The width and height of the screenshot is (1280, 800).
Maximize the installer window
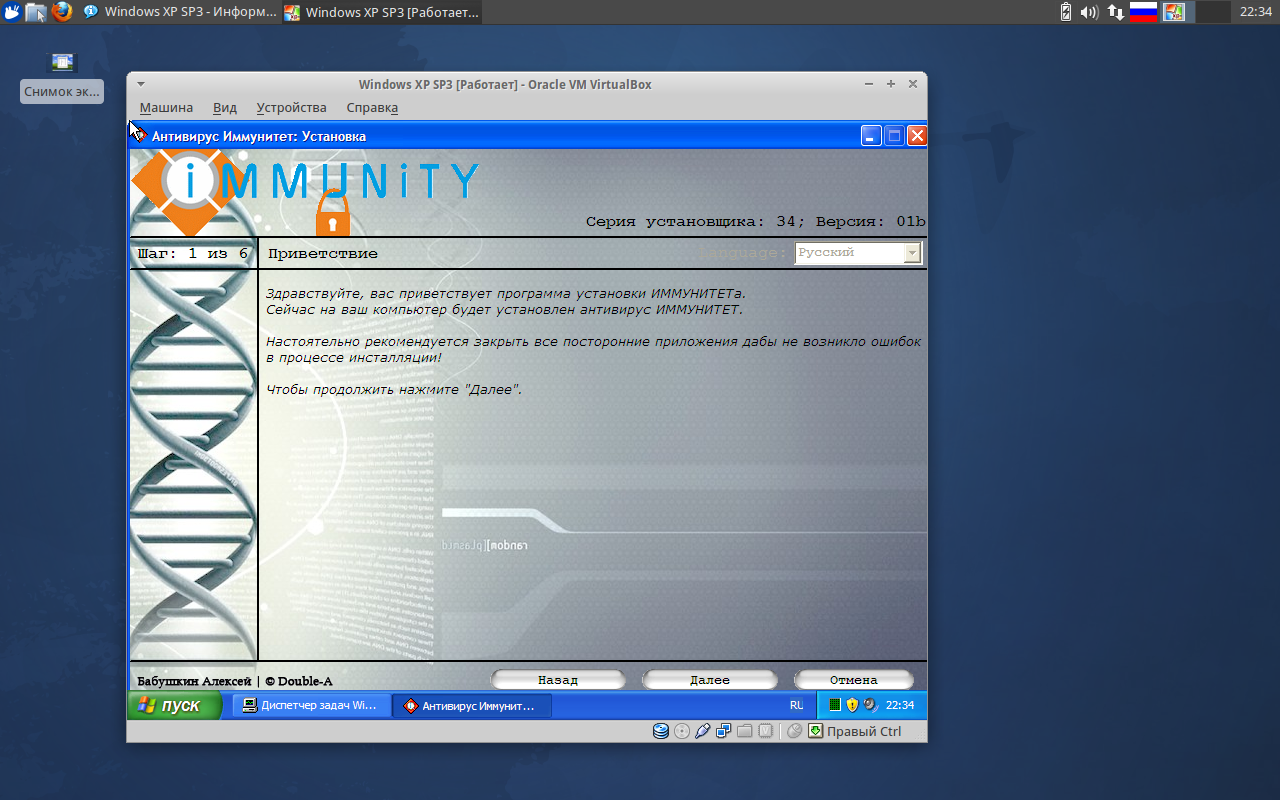(894, 136)
